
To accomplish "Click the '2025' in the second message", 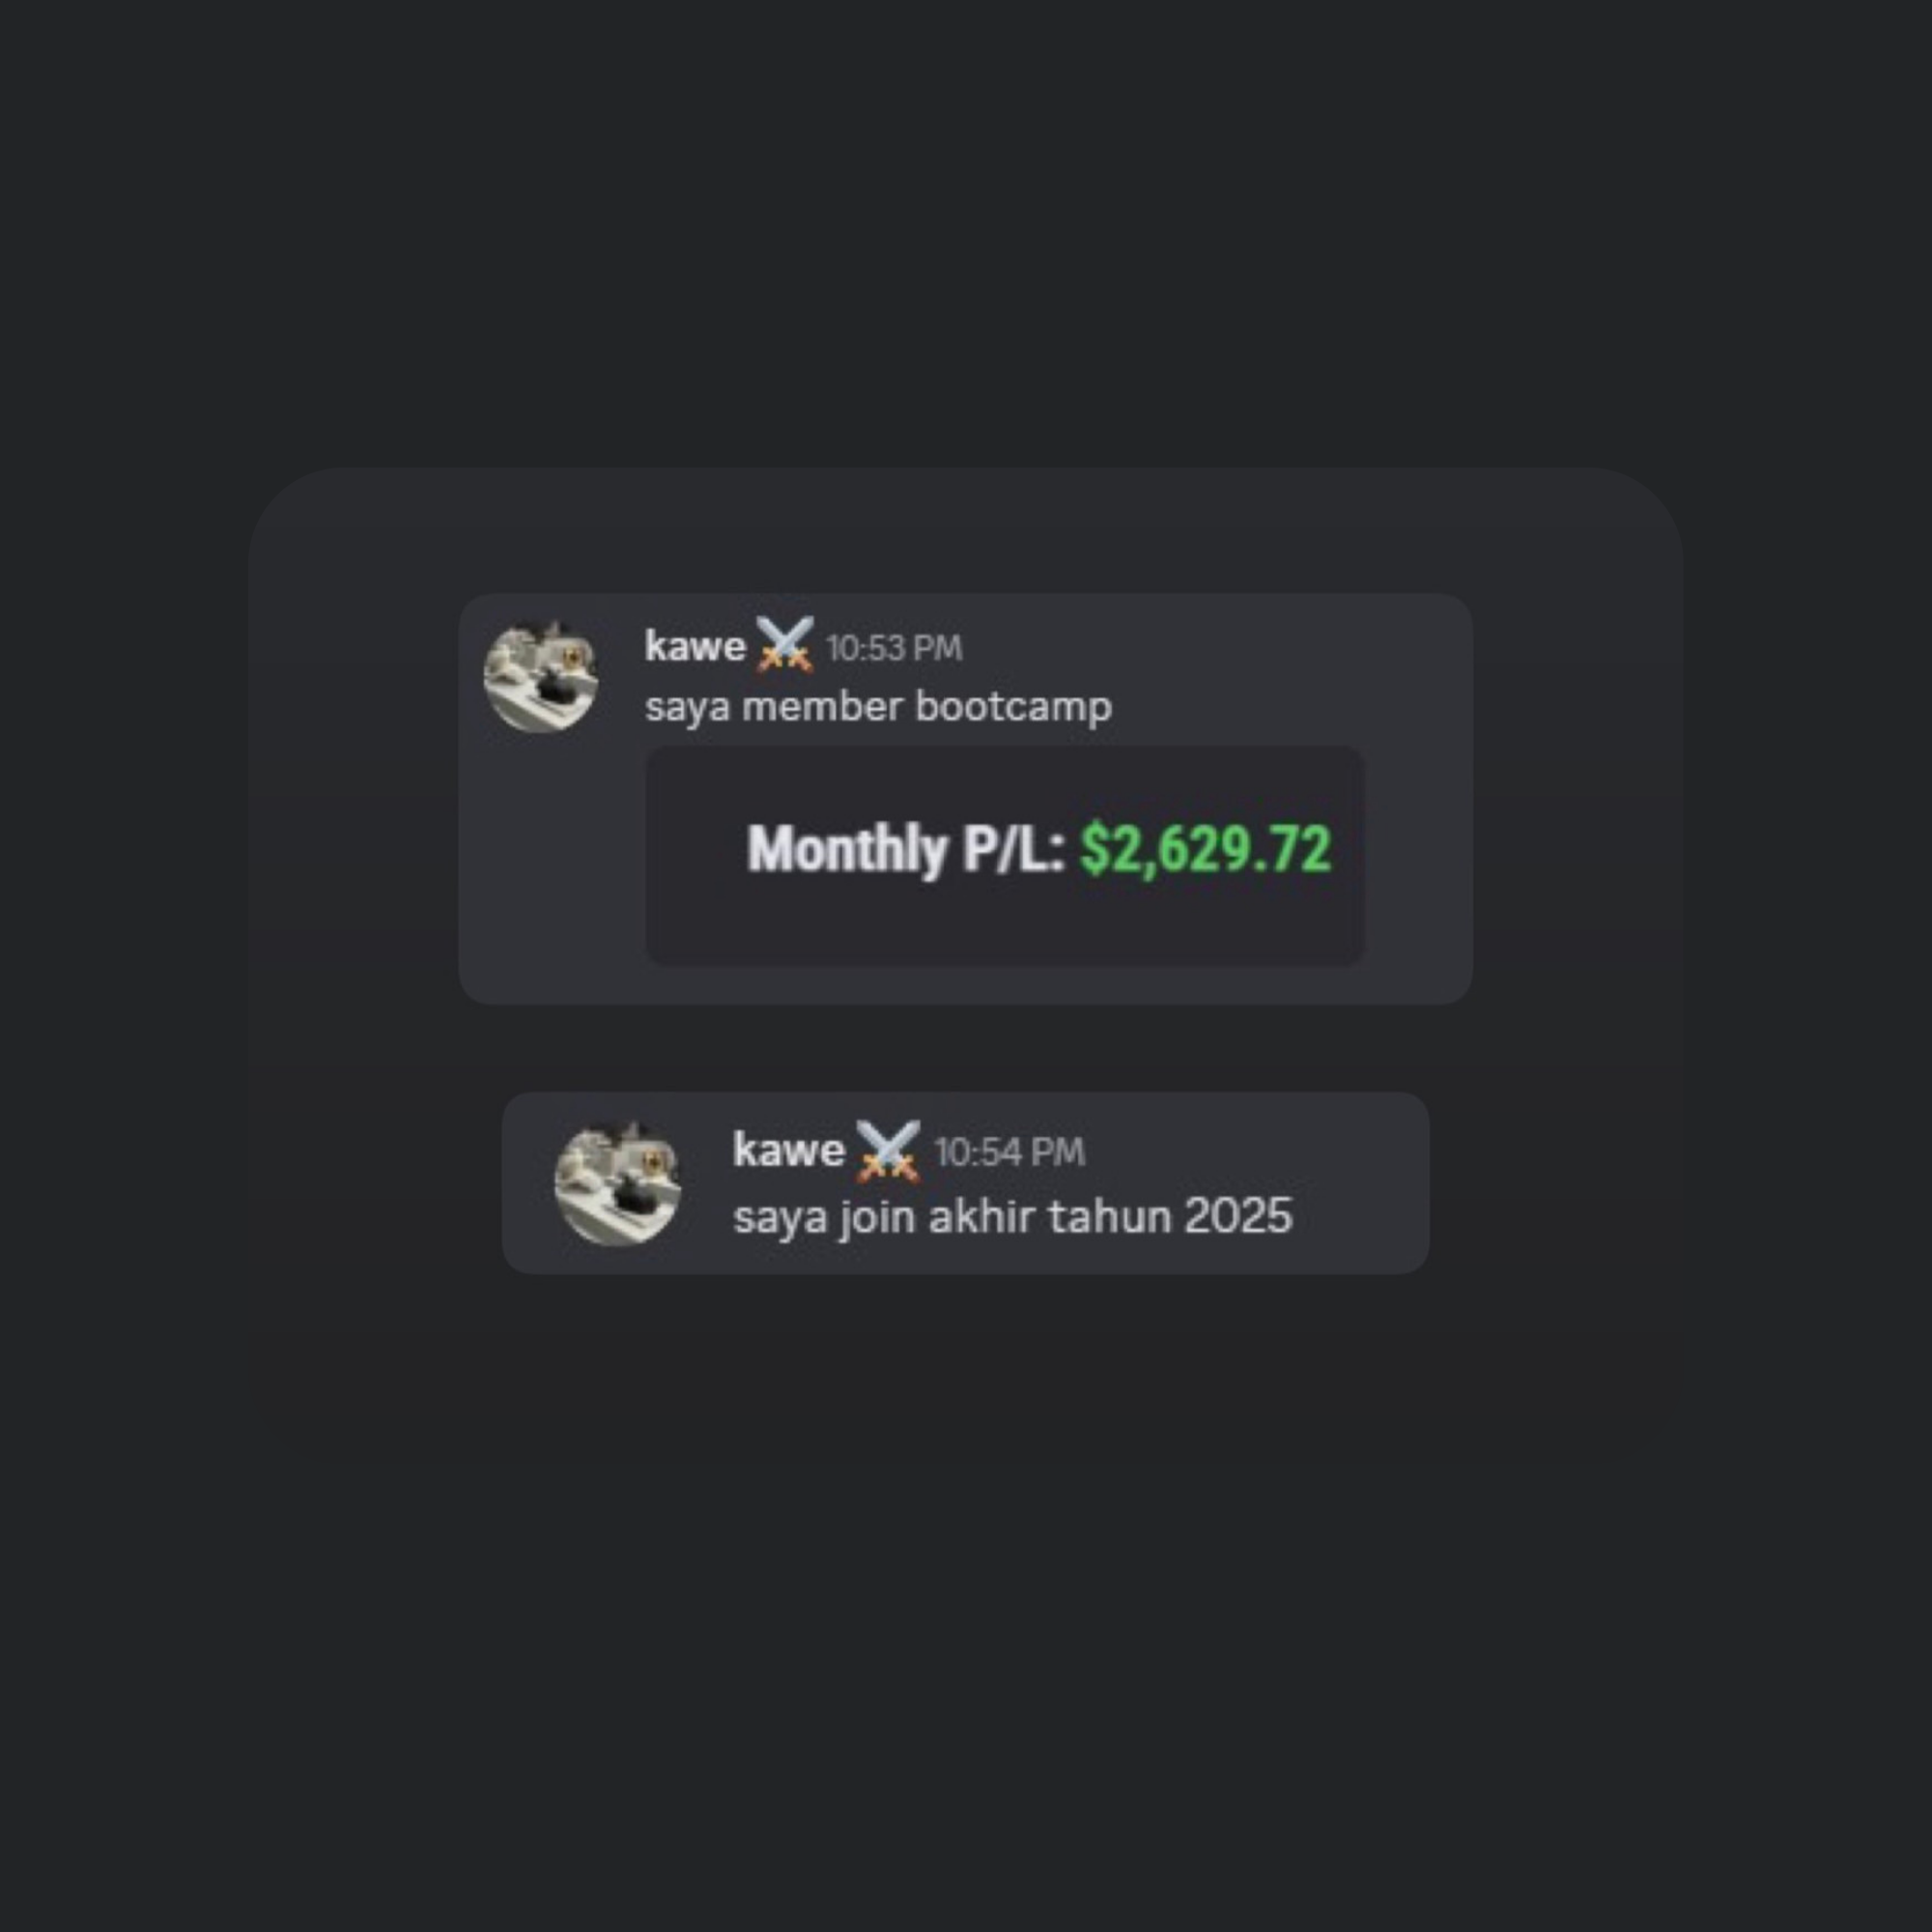I will 1238,1217.
